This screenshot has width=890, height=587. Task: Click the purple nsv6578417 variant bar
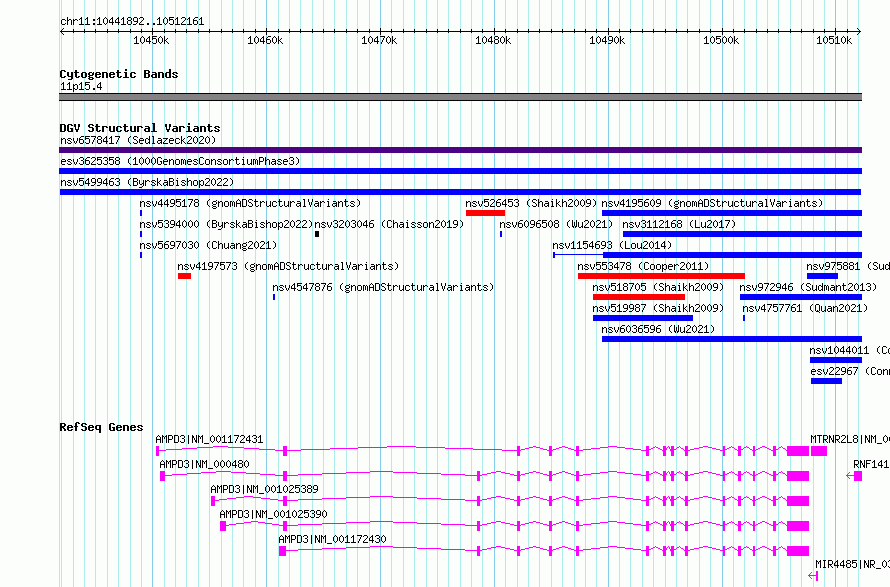point(460,150)
